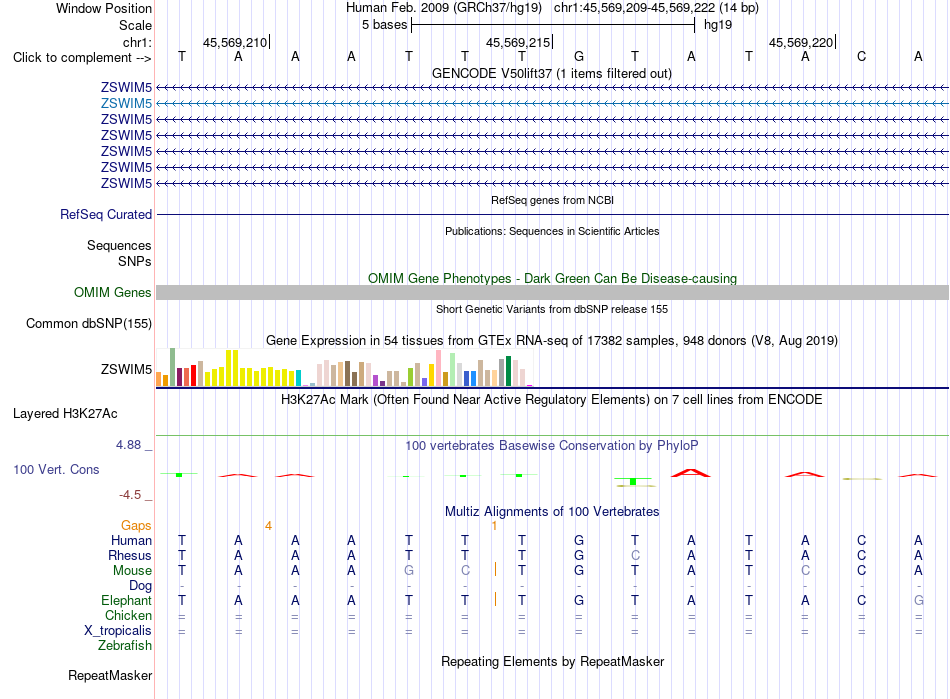Viewport: 950px width, 699px height.
Task: Click the 'Click to complement -->' label
Action: (x=82, y=58)
